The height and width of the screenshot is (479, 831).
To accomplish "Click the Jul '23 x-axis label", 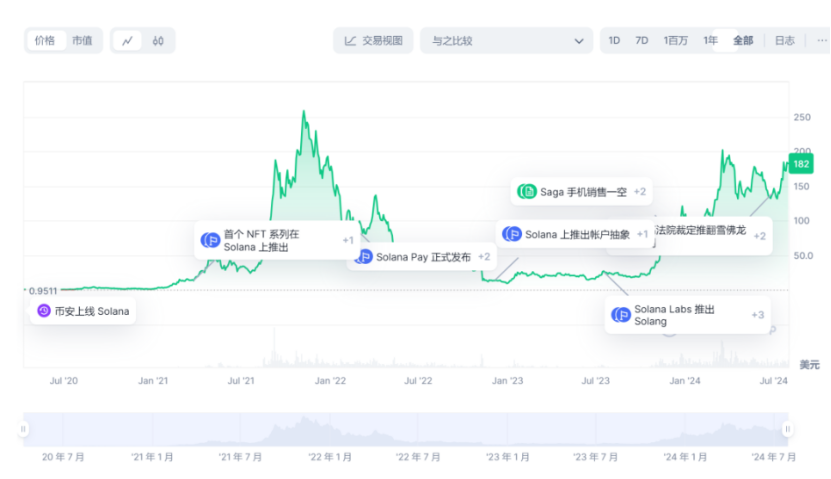I will 596,380.
